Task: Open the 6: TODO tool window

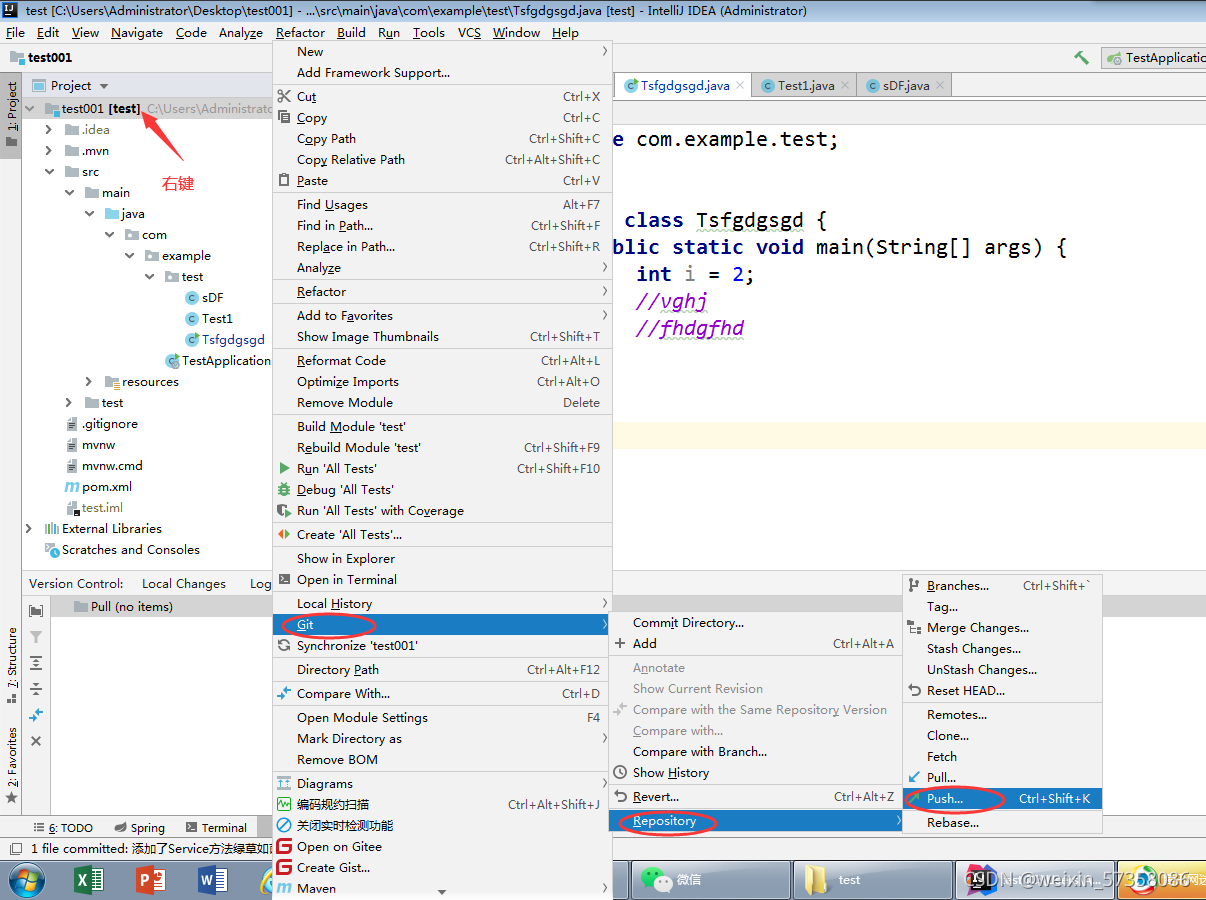Action: (63, 828)
